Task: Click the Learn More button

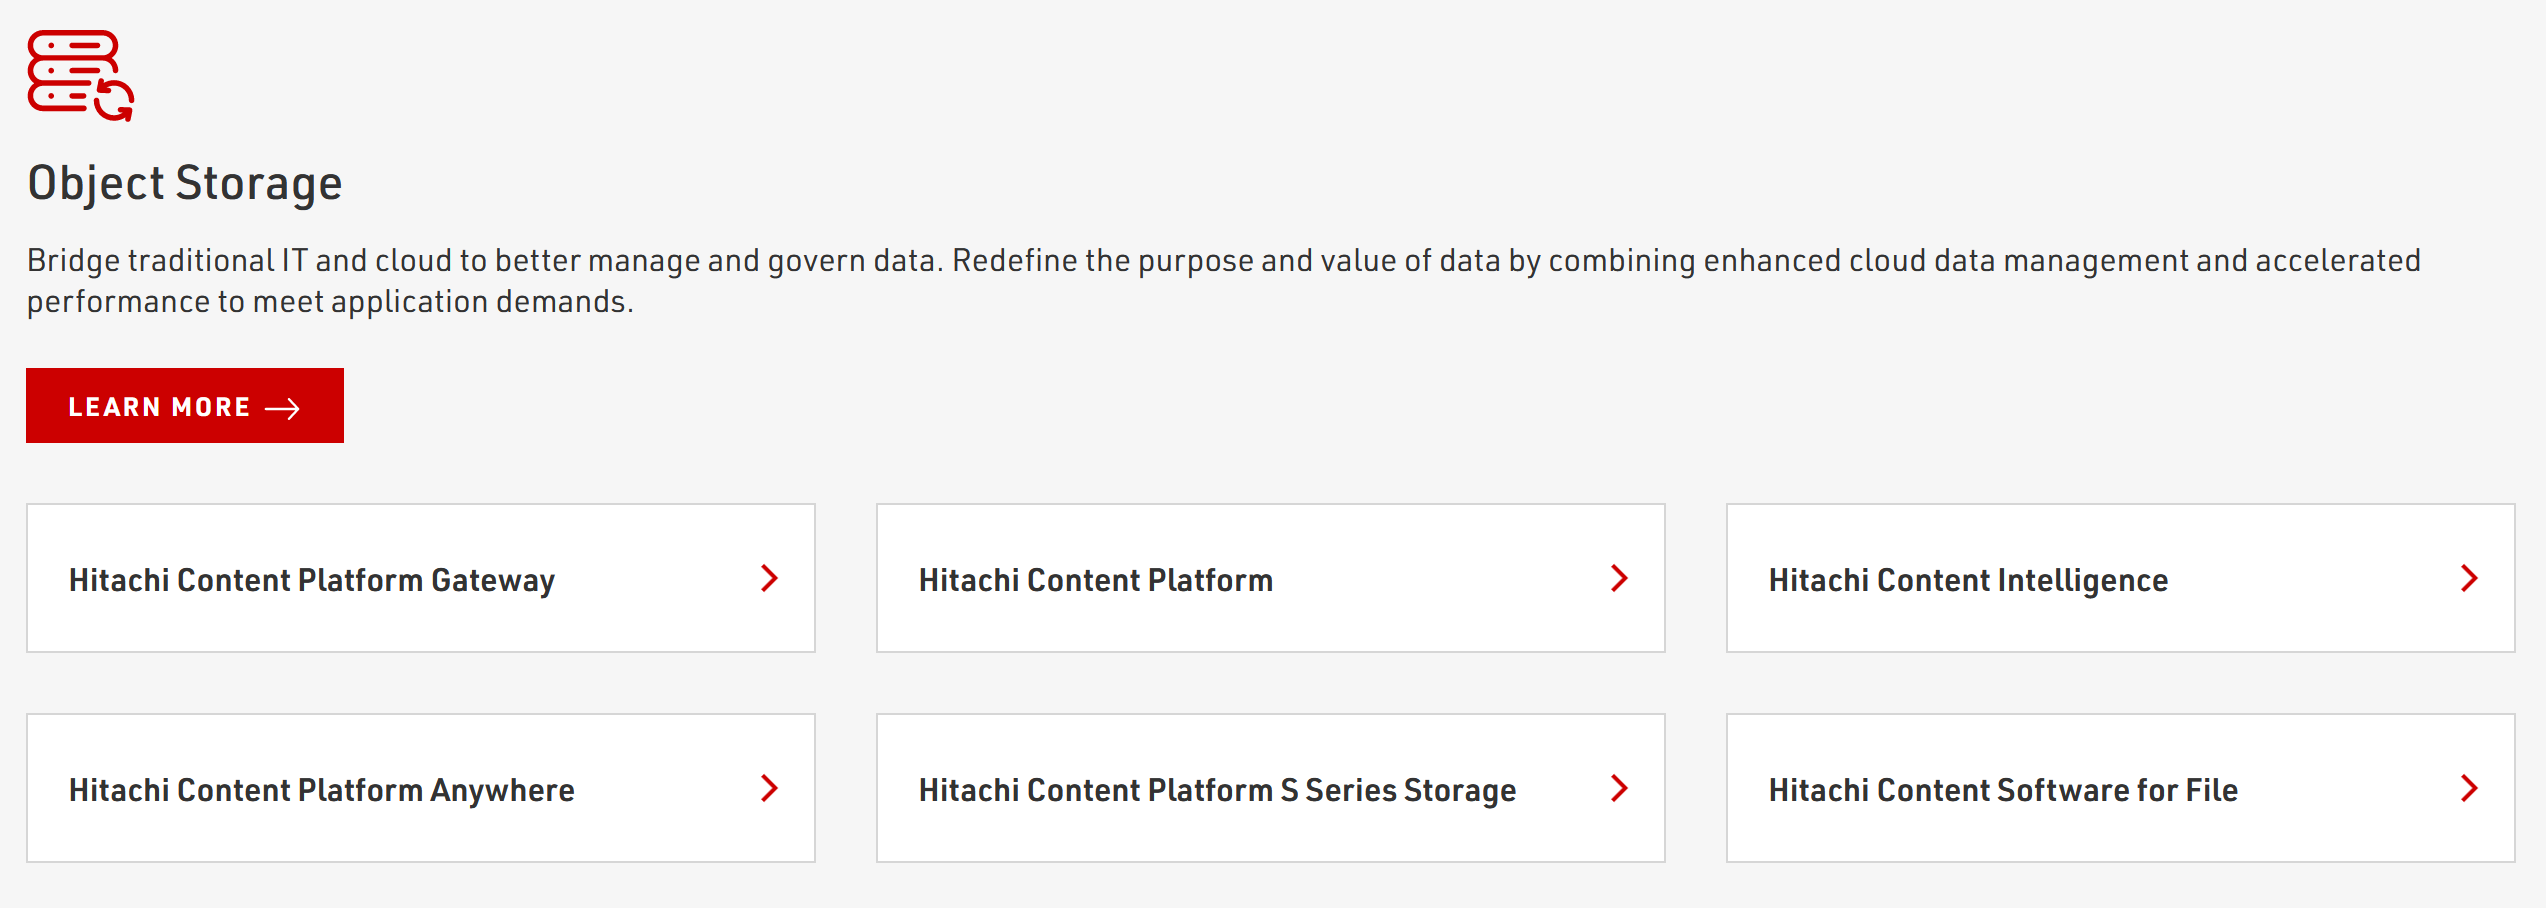Action: coord(185,406)
